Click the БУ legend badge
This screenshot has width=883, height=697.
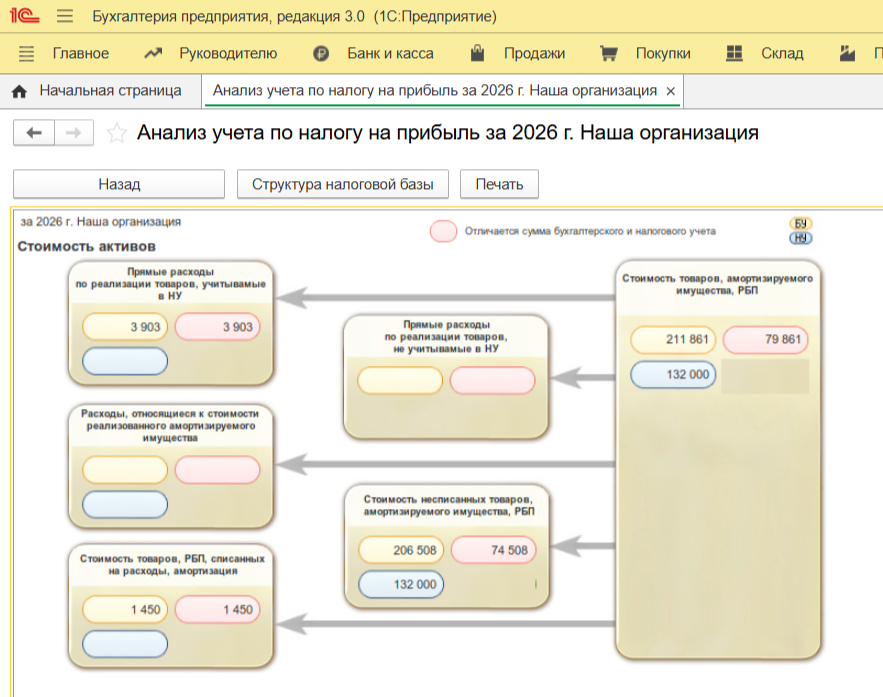pos(800,224)
